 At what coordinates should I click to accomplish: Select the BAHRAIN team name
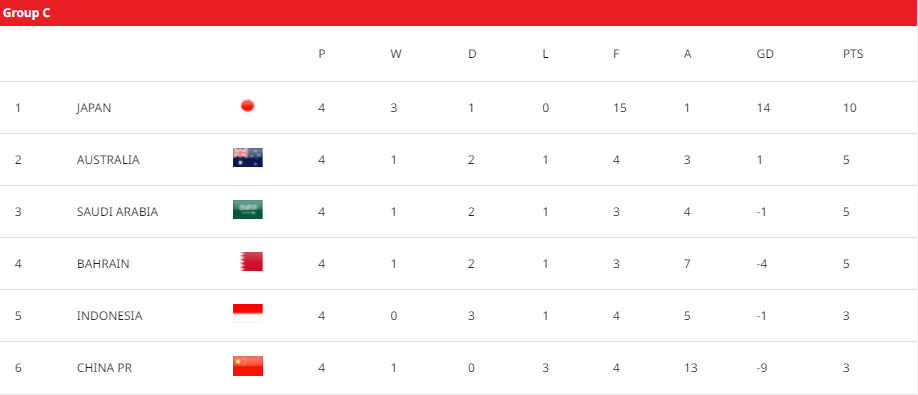(103, 264)
